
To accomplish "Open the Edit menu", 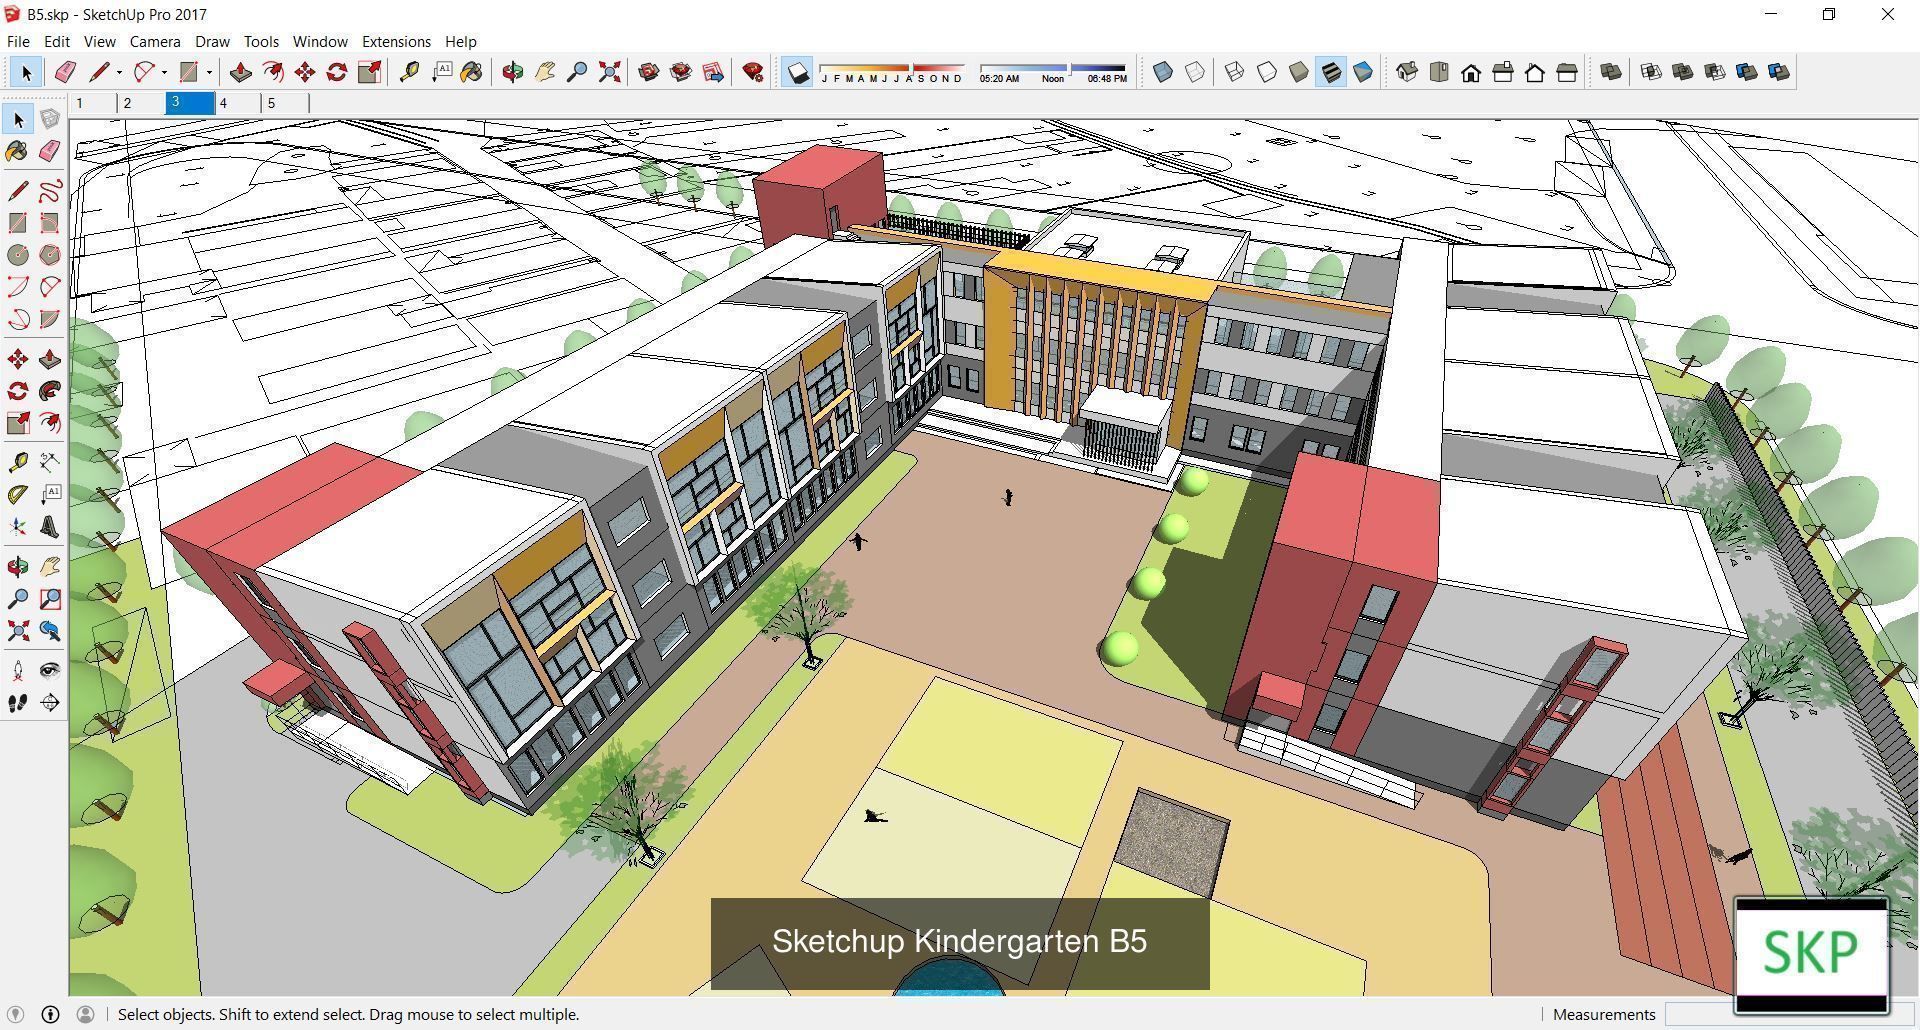I will pyautogui.click(x=56, y=41).
